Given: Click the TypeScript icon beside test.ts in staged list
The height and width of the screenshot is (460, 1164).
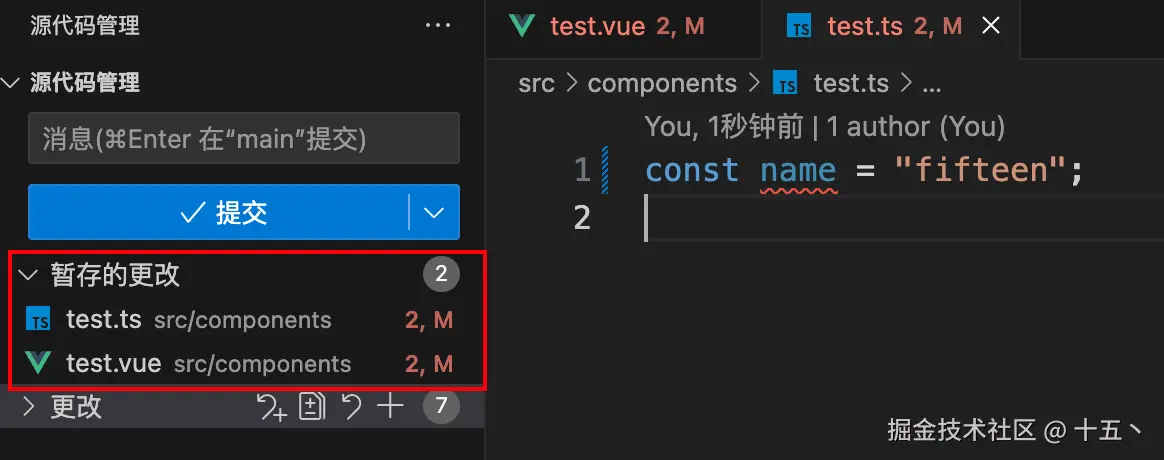Looking at the screenshot, I should click(x=38, y=320).
